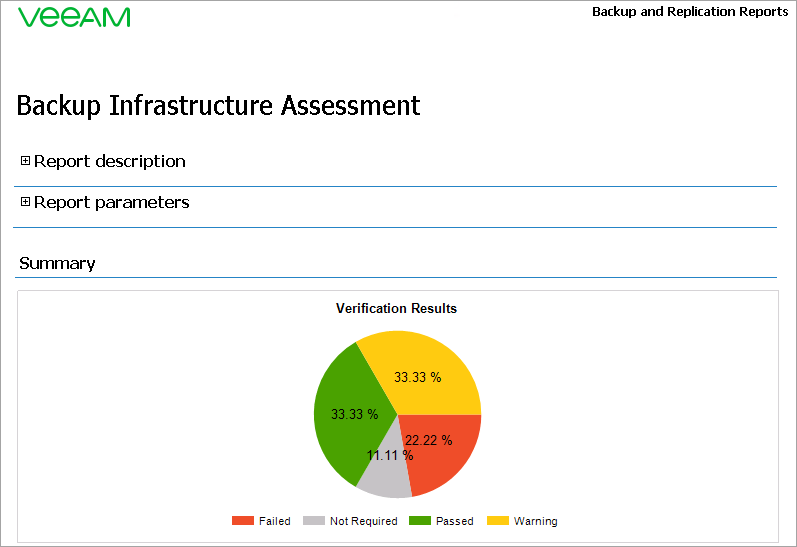
Task: Click the Not Required legend label
Action: point(363,521)
